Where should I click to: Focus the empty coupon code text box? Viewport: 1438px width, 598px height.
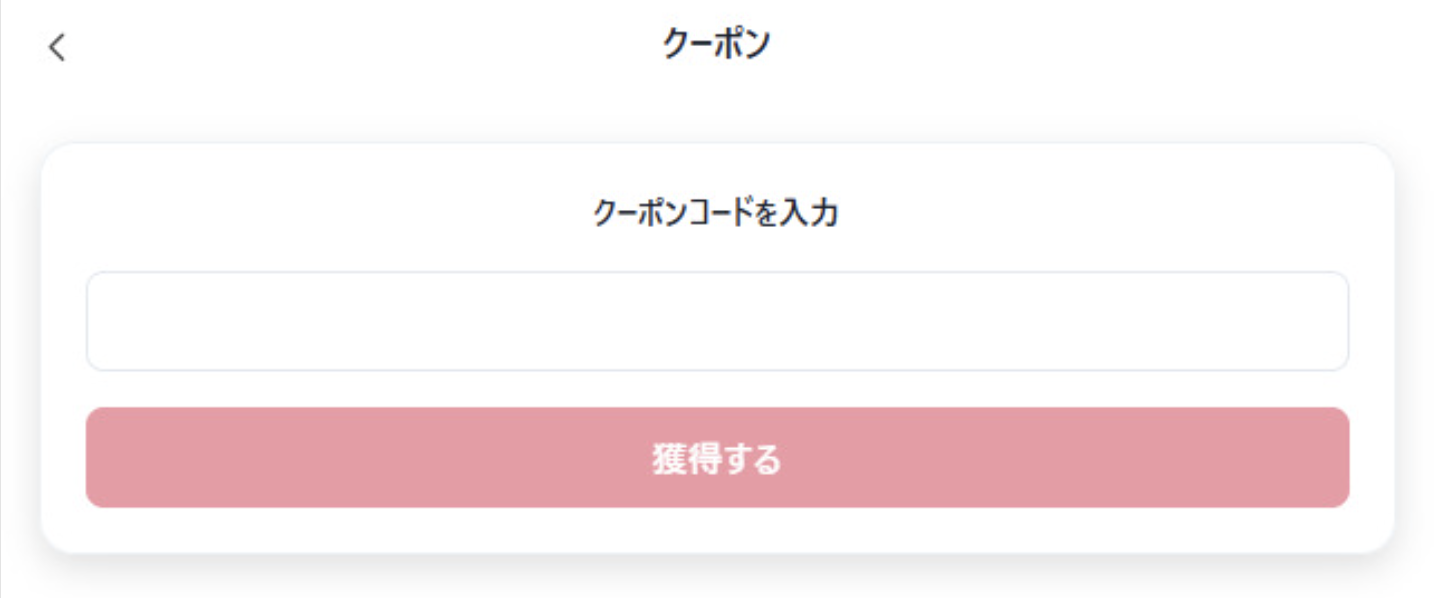[x=717, y=321]
